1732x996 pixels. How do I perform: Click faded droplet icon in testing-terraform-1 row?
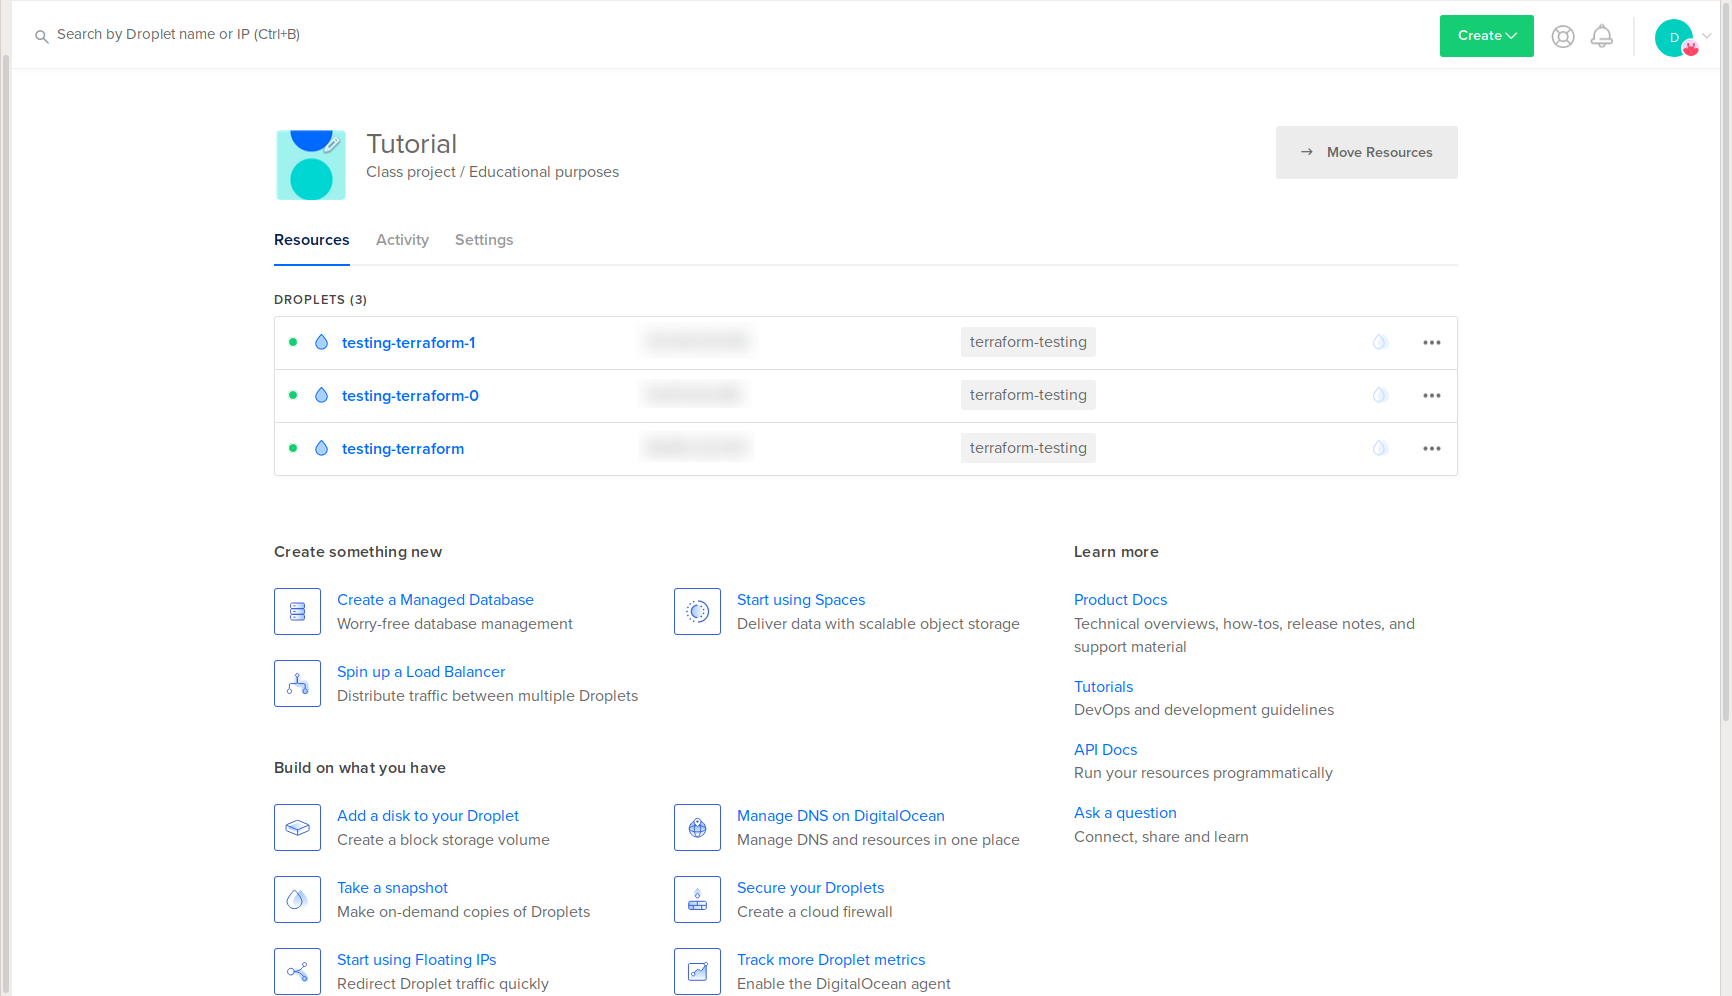1380,342
